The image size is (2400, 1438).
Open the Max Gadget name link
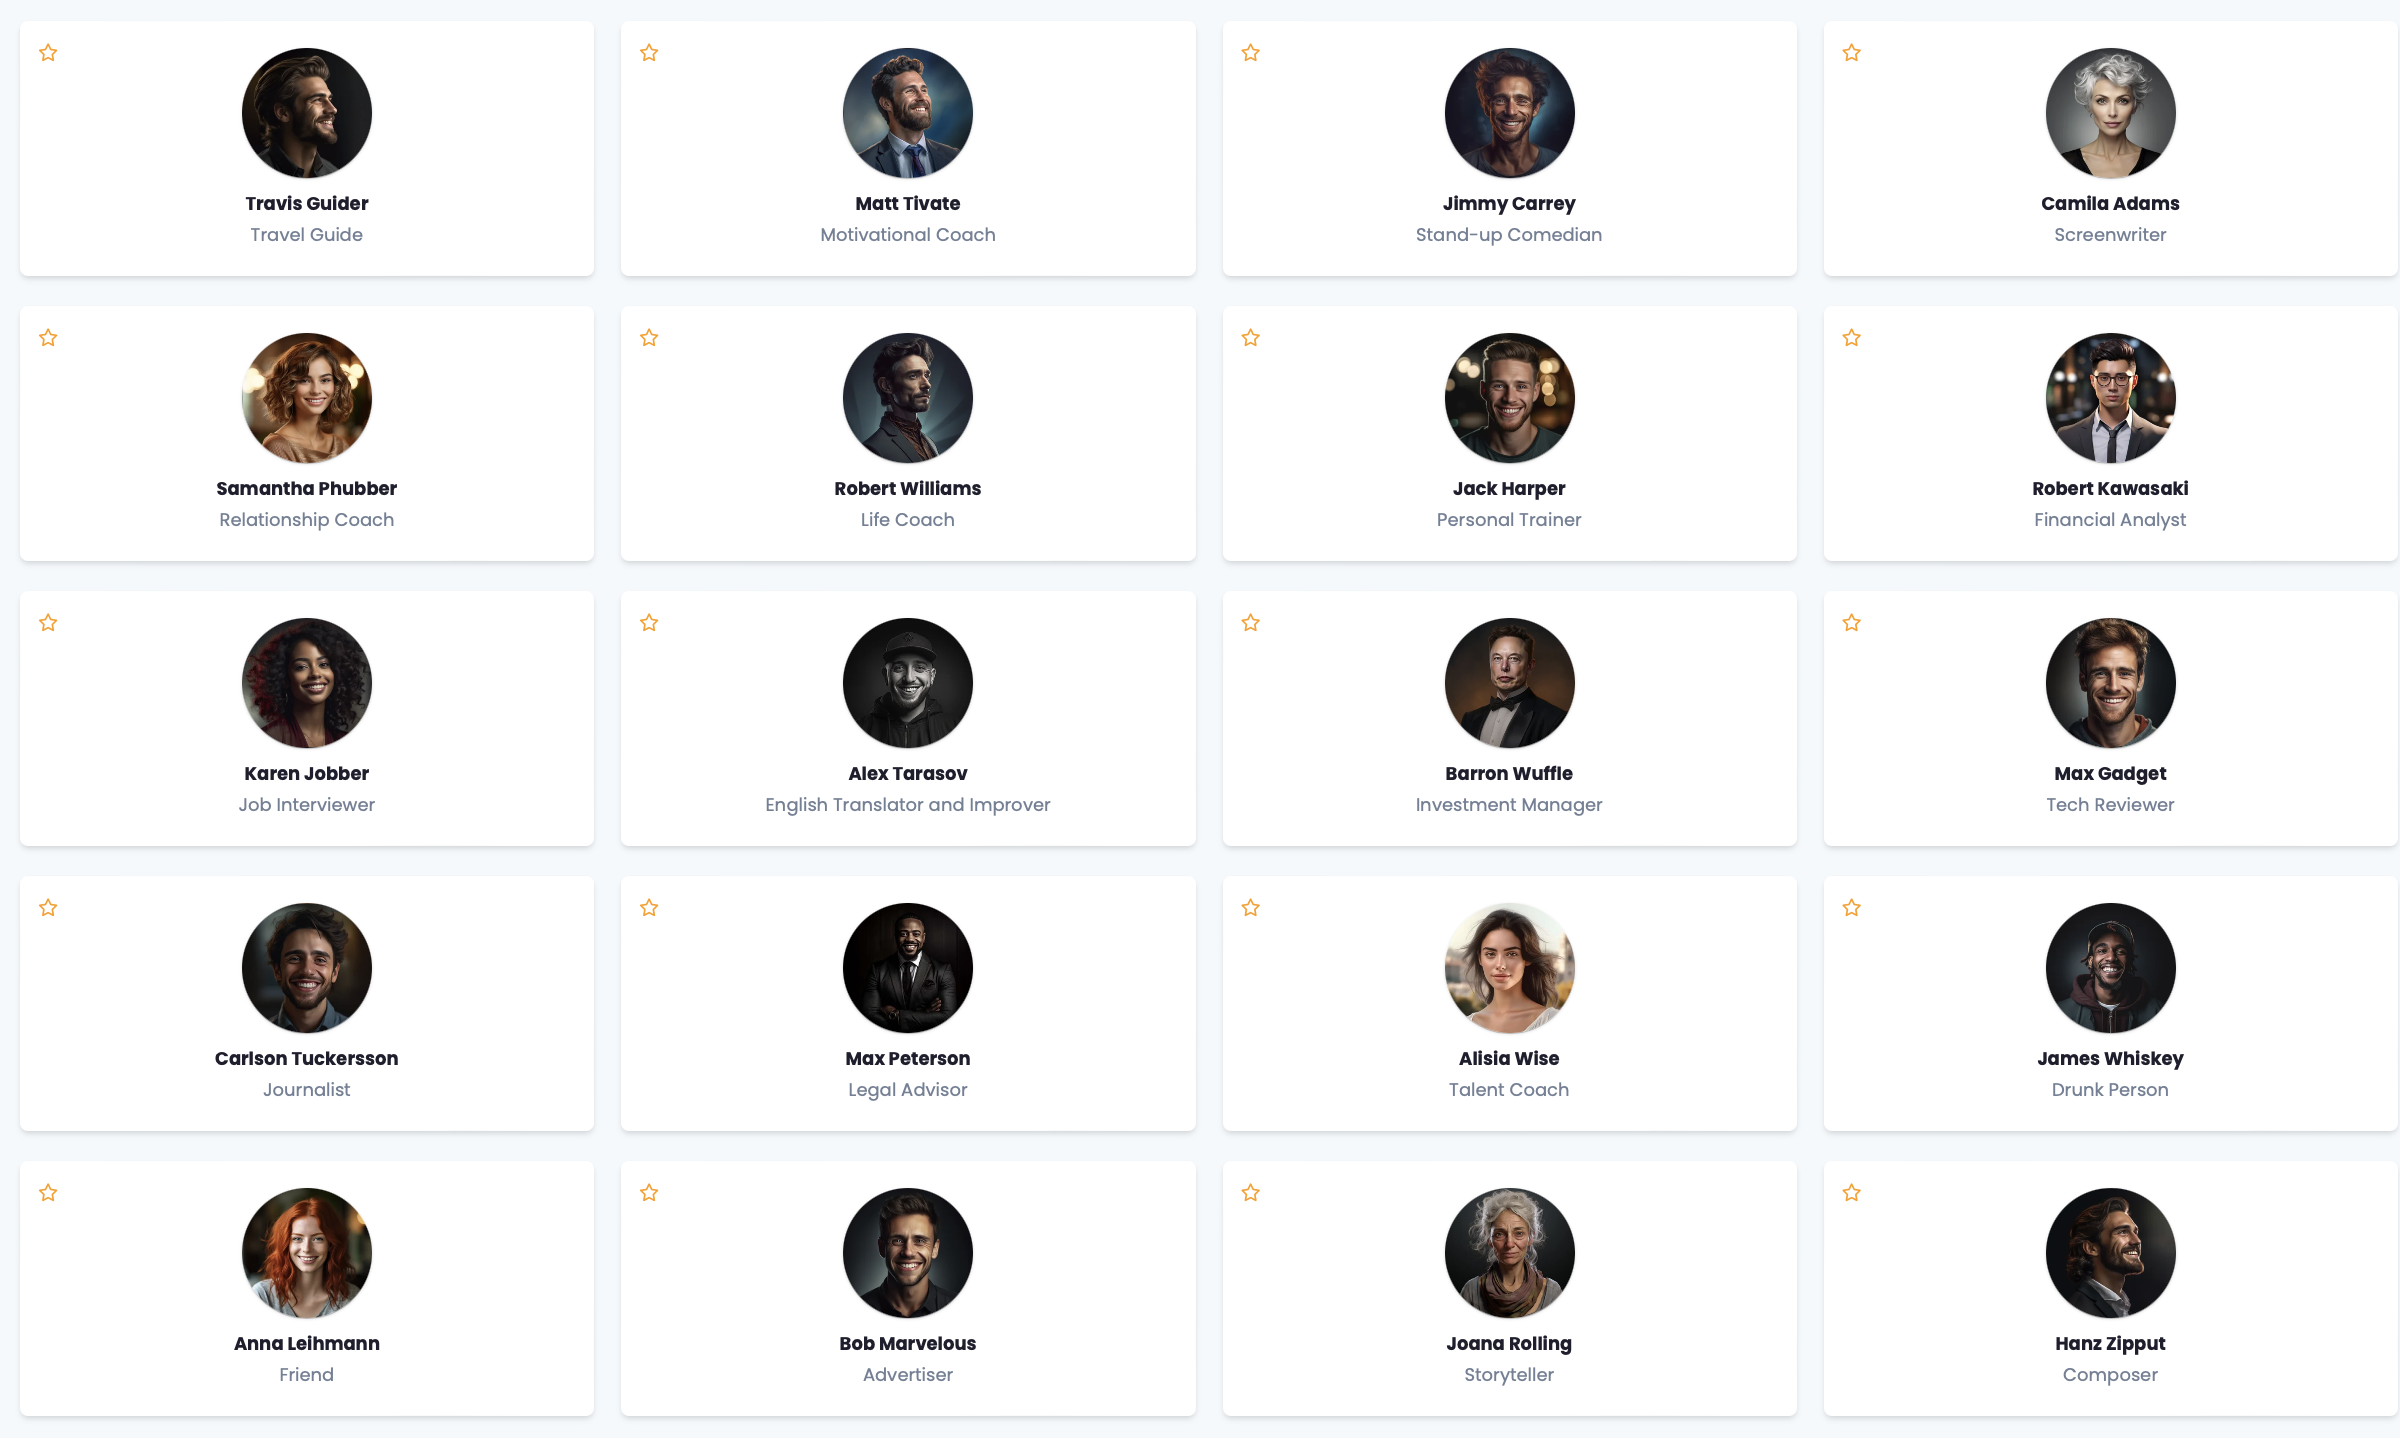(x=2109, y=773)
